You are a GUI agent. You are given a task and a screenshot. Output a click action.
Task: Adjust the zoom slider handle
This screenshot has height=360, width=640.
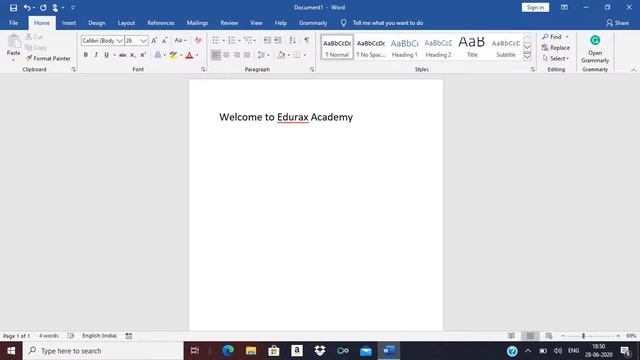pyautogui.click(x=583, y=336)
